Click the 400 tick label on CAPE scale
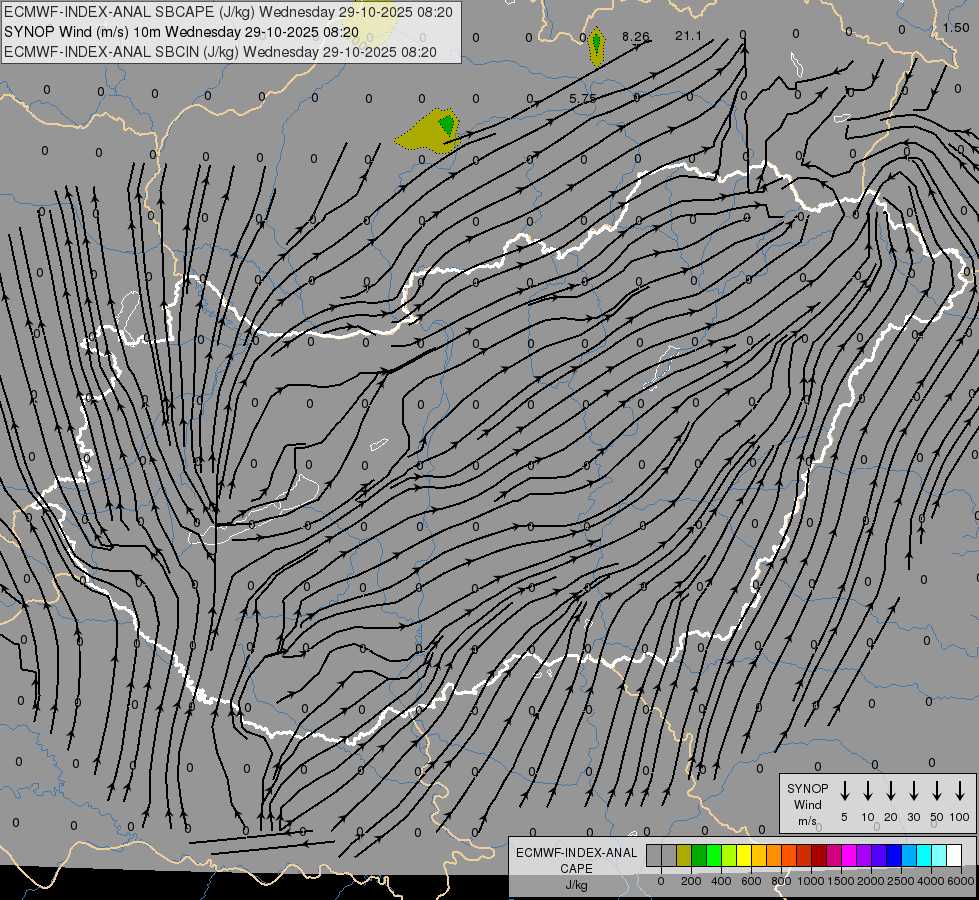 tap(721, 881)
